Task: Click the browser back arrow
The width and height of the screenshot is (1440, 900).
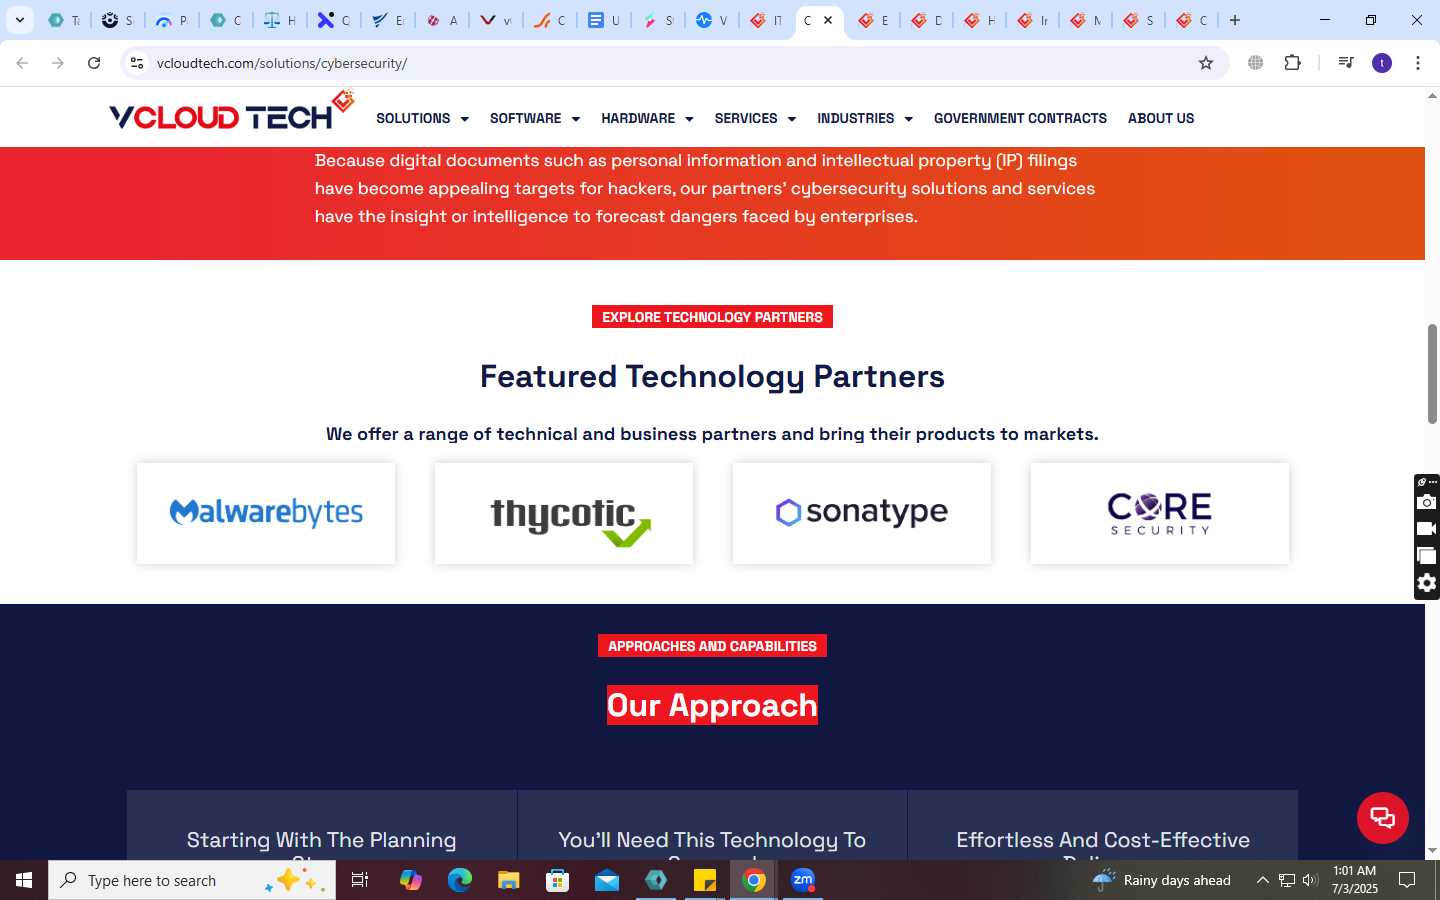Action: (x=22, y=63)
